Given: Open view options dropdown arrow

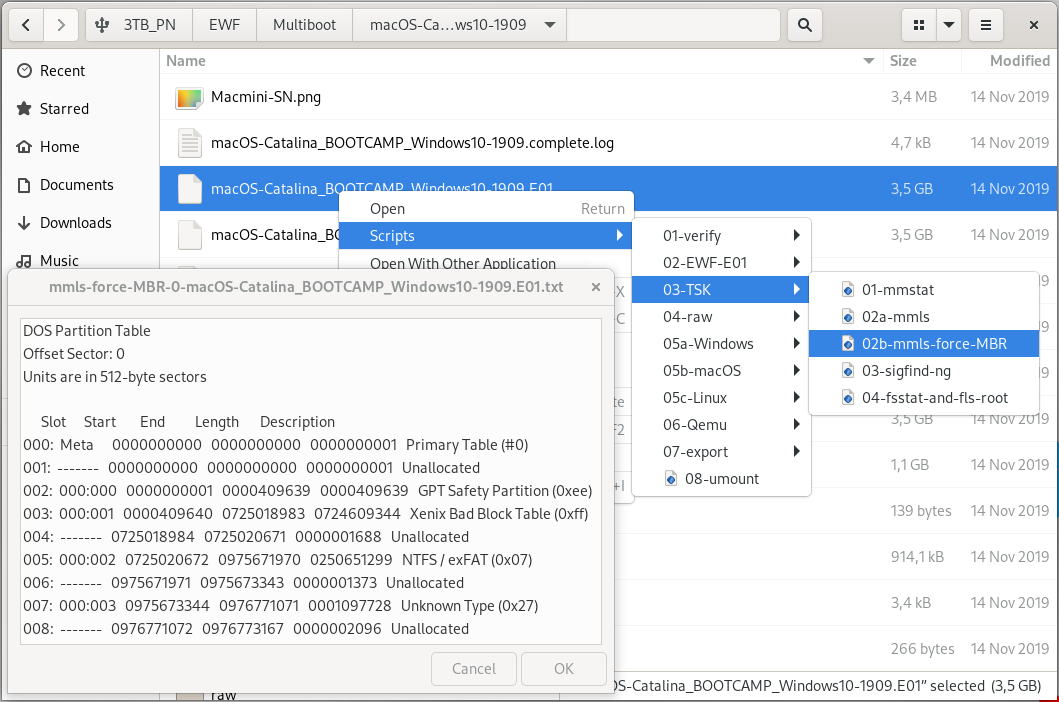Looking at the screenshot, I should pos(949,25).
